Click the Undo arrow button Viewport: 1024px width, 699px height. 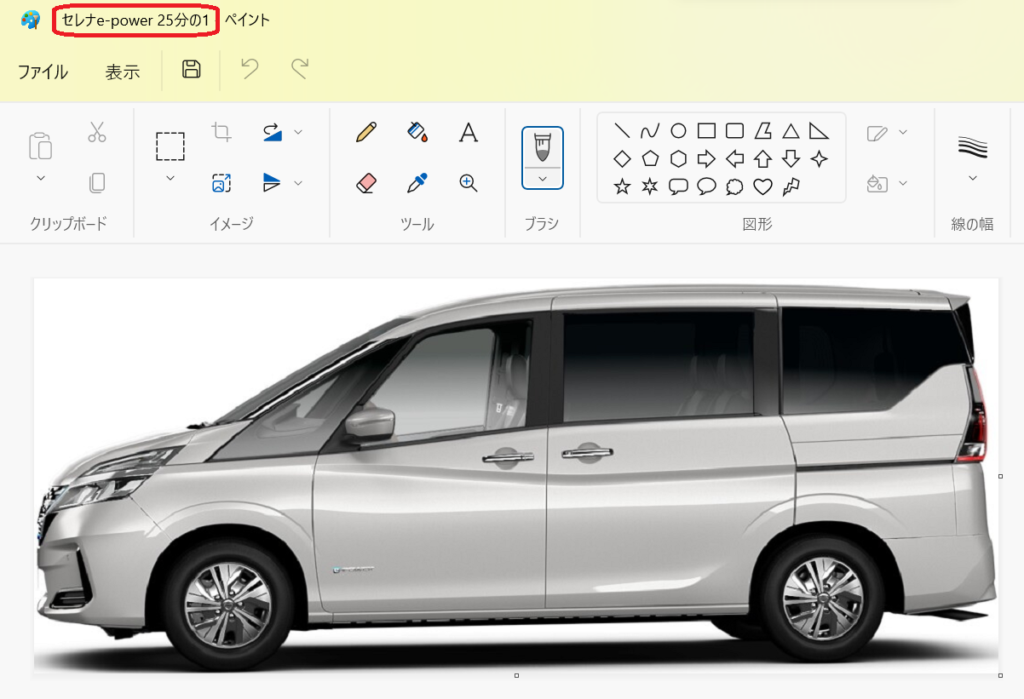point(250,69)
